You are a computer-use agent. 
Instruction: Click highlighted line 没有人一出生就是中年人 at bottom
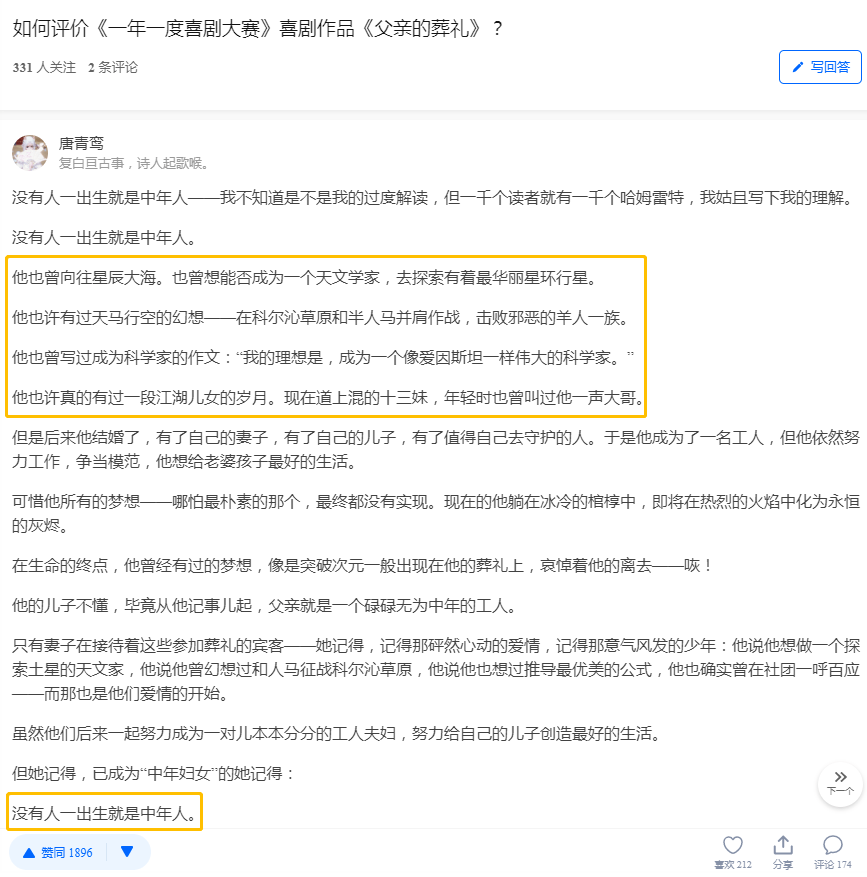(x=105, y=813)
